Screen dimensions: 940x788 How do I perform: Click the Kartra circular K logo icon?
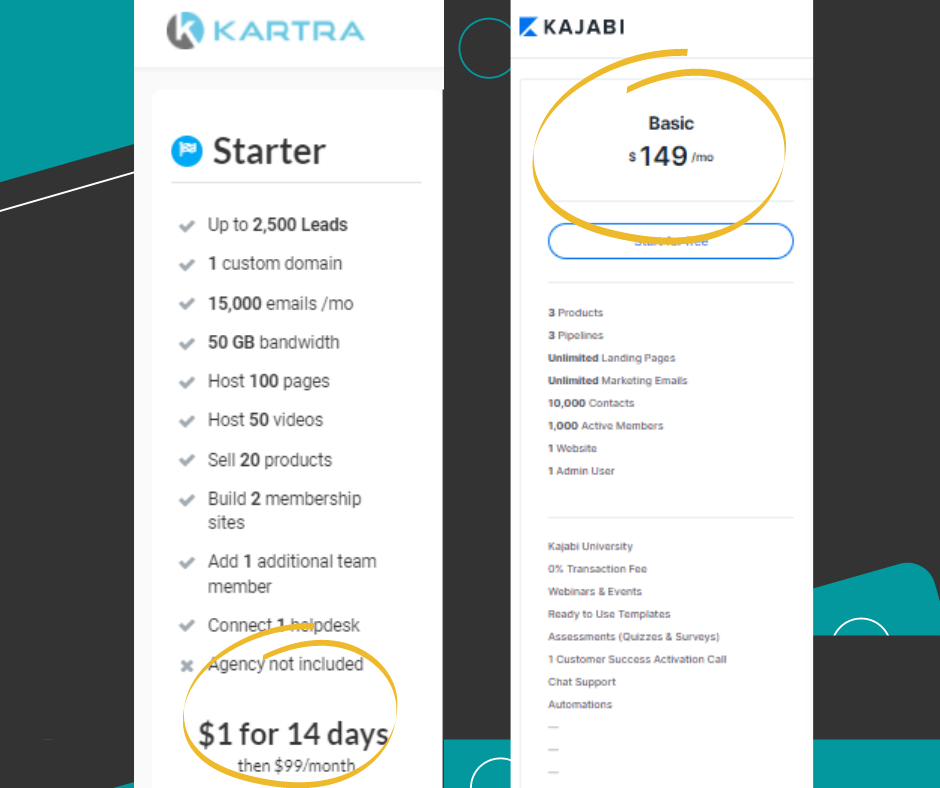185,30
